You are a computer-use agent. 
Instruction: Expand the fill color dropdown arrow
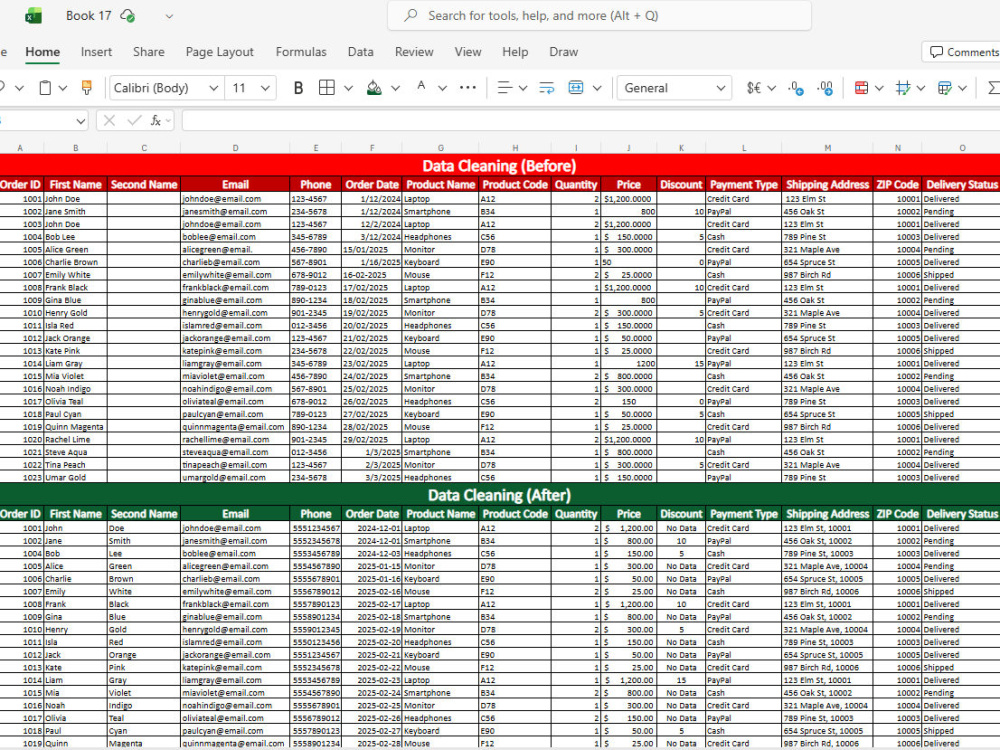(x=395, y=88)
